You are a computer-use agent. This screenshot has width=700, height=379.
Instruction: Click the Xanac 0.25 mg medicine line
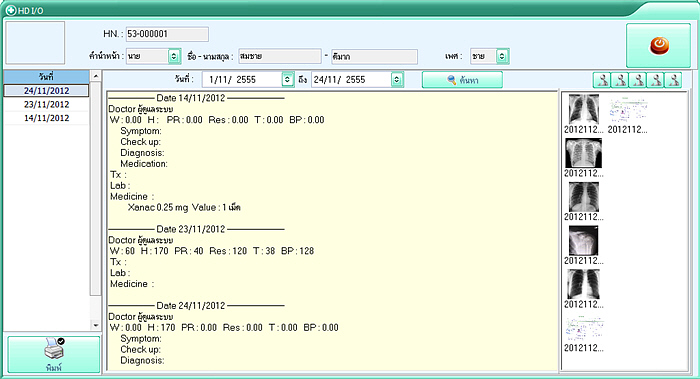click(184, 208)
